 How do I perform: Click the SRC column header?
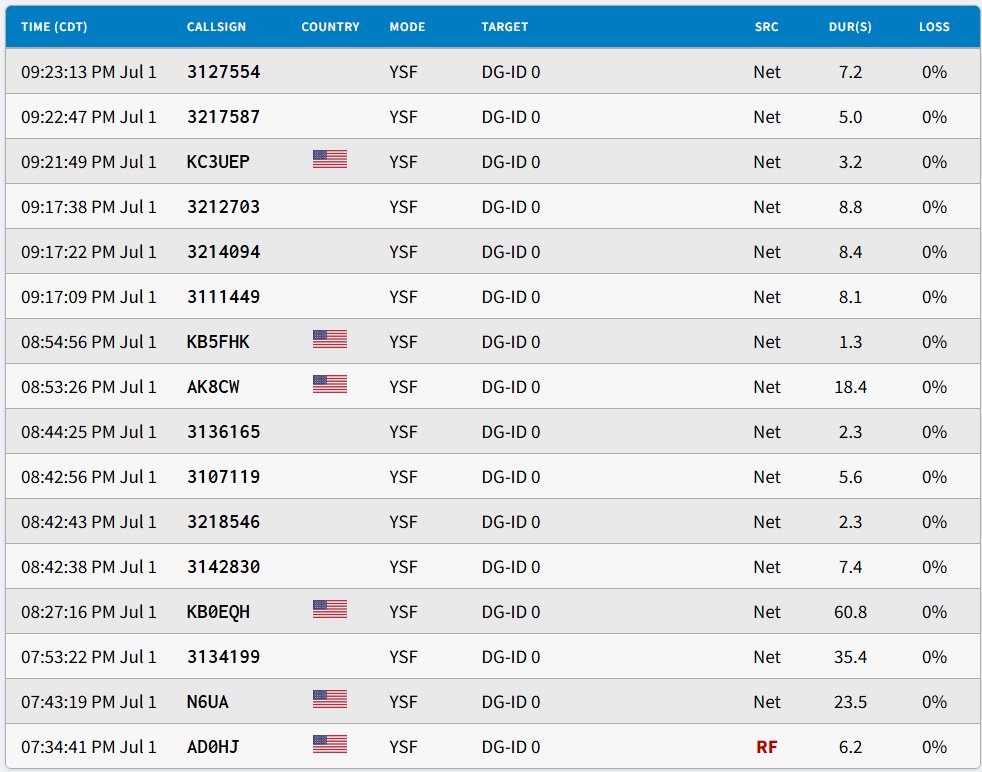point(767,27)
